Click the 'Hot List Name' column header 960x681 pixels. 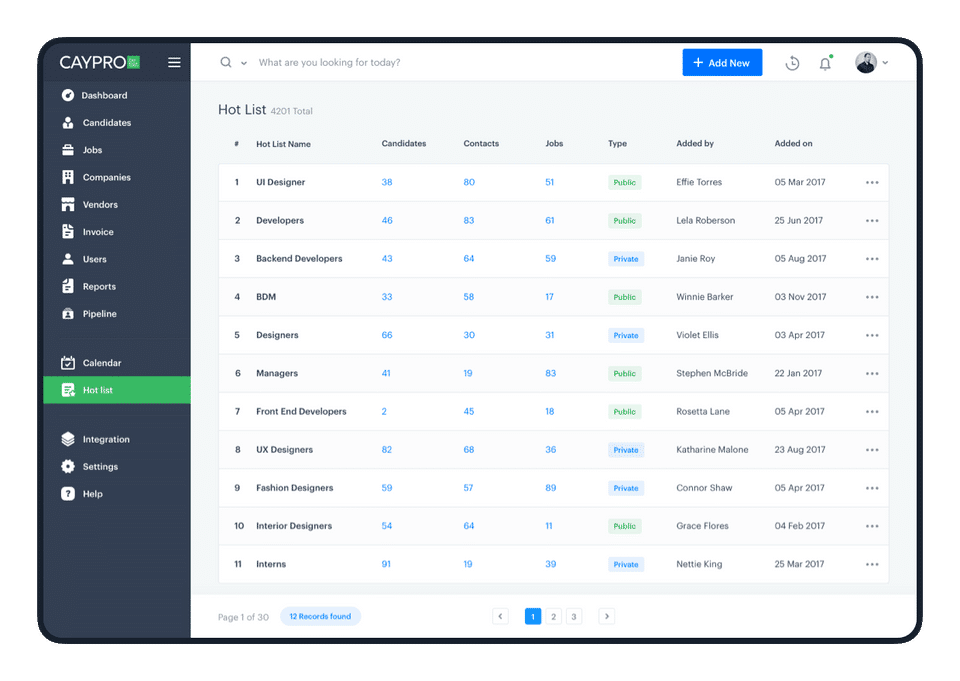[283, 144]
